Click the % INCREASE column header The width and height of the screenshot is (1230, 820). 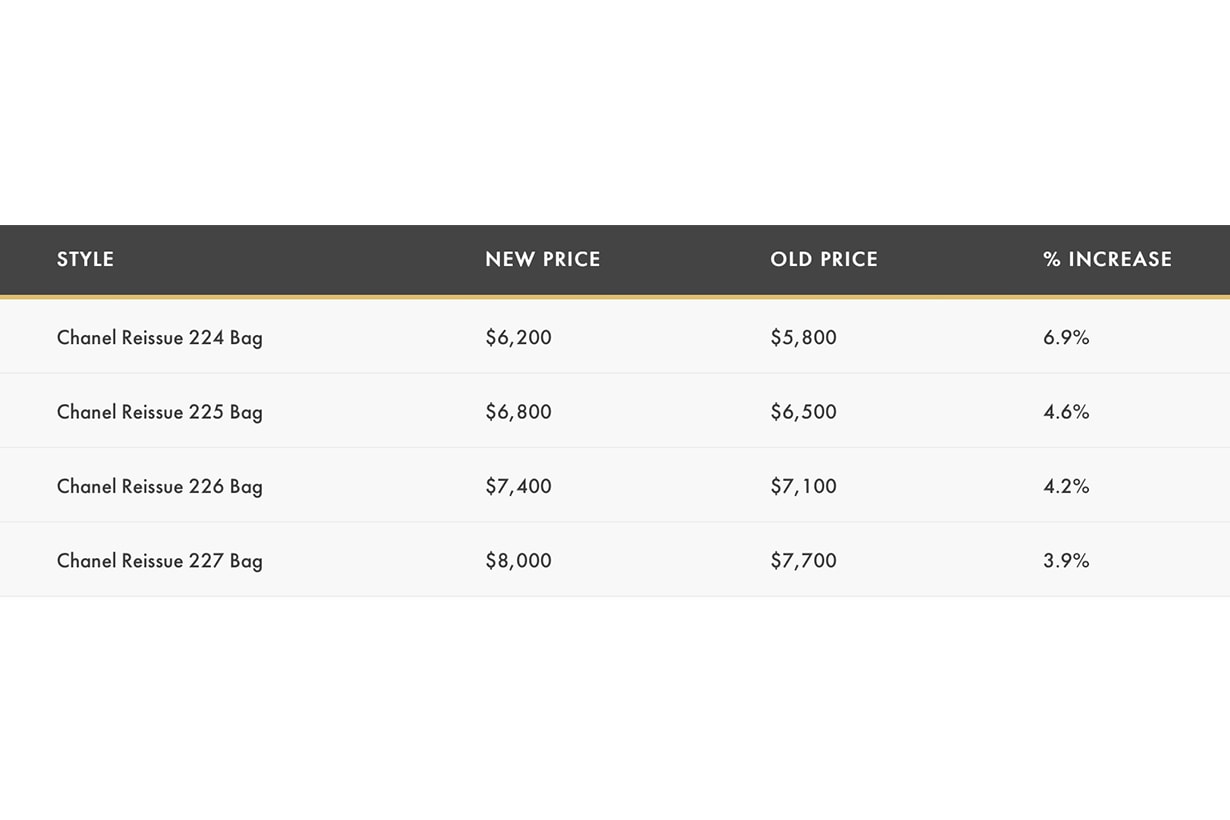[1107, 259]
